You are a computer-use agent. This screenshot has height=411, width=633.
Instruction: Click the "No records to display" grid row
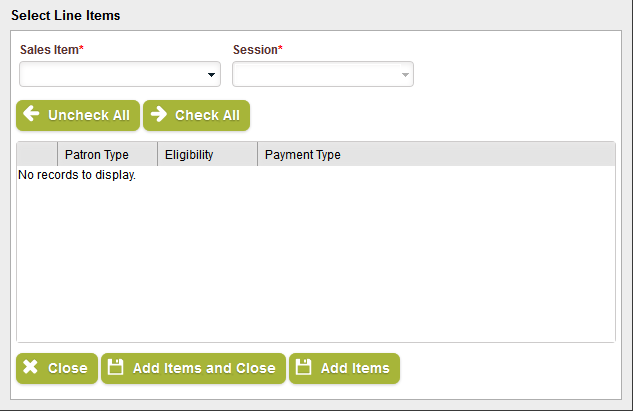[77, 175]
